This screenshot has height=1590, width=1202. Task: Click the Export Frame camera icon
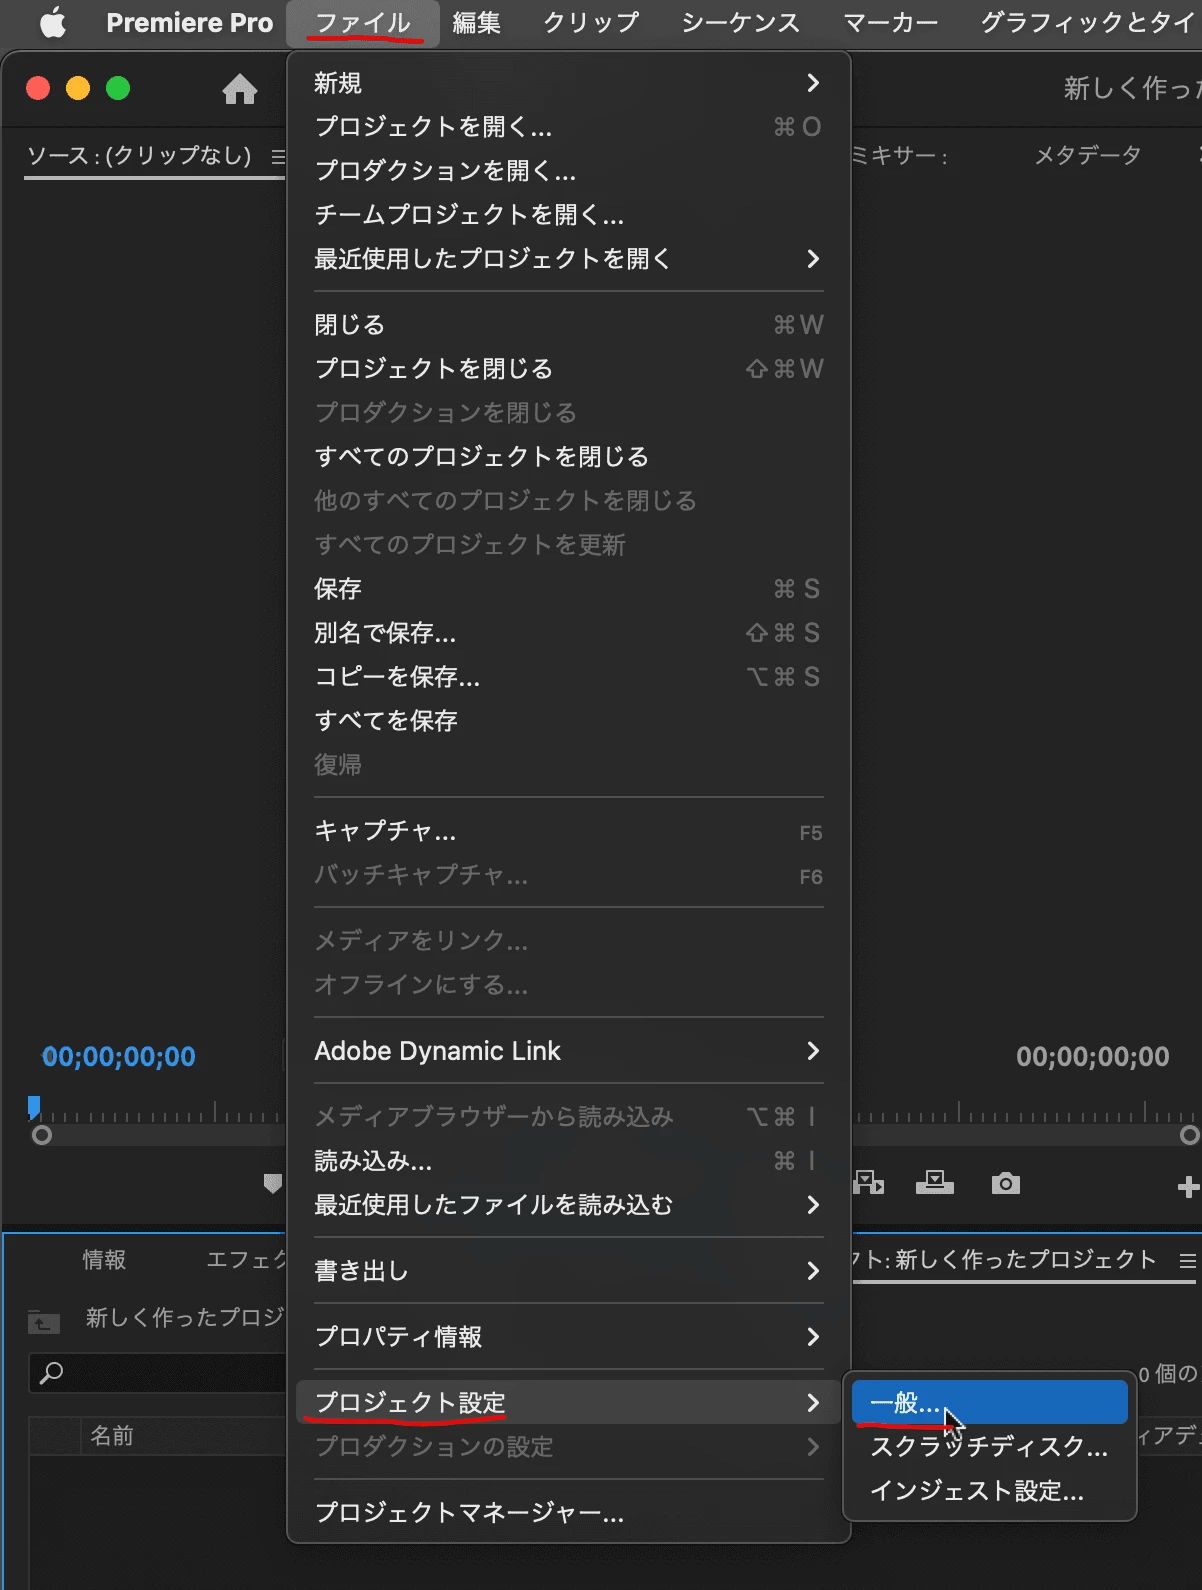(1005, 1184)
